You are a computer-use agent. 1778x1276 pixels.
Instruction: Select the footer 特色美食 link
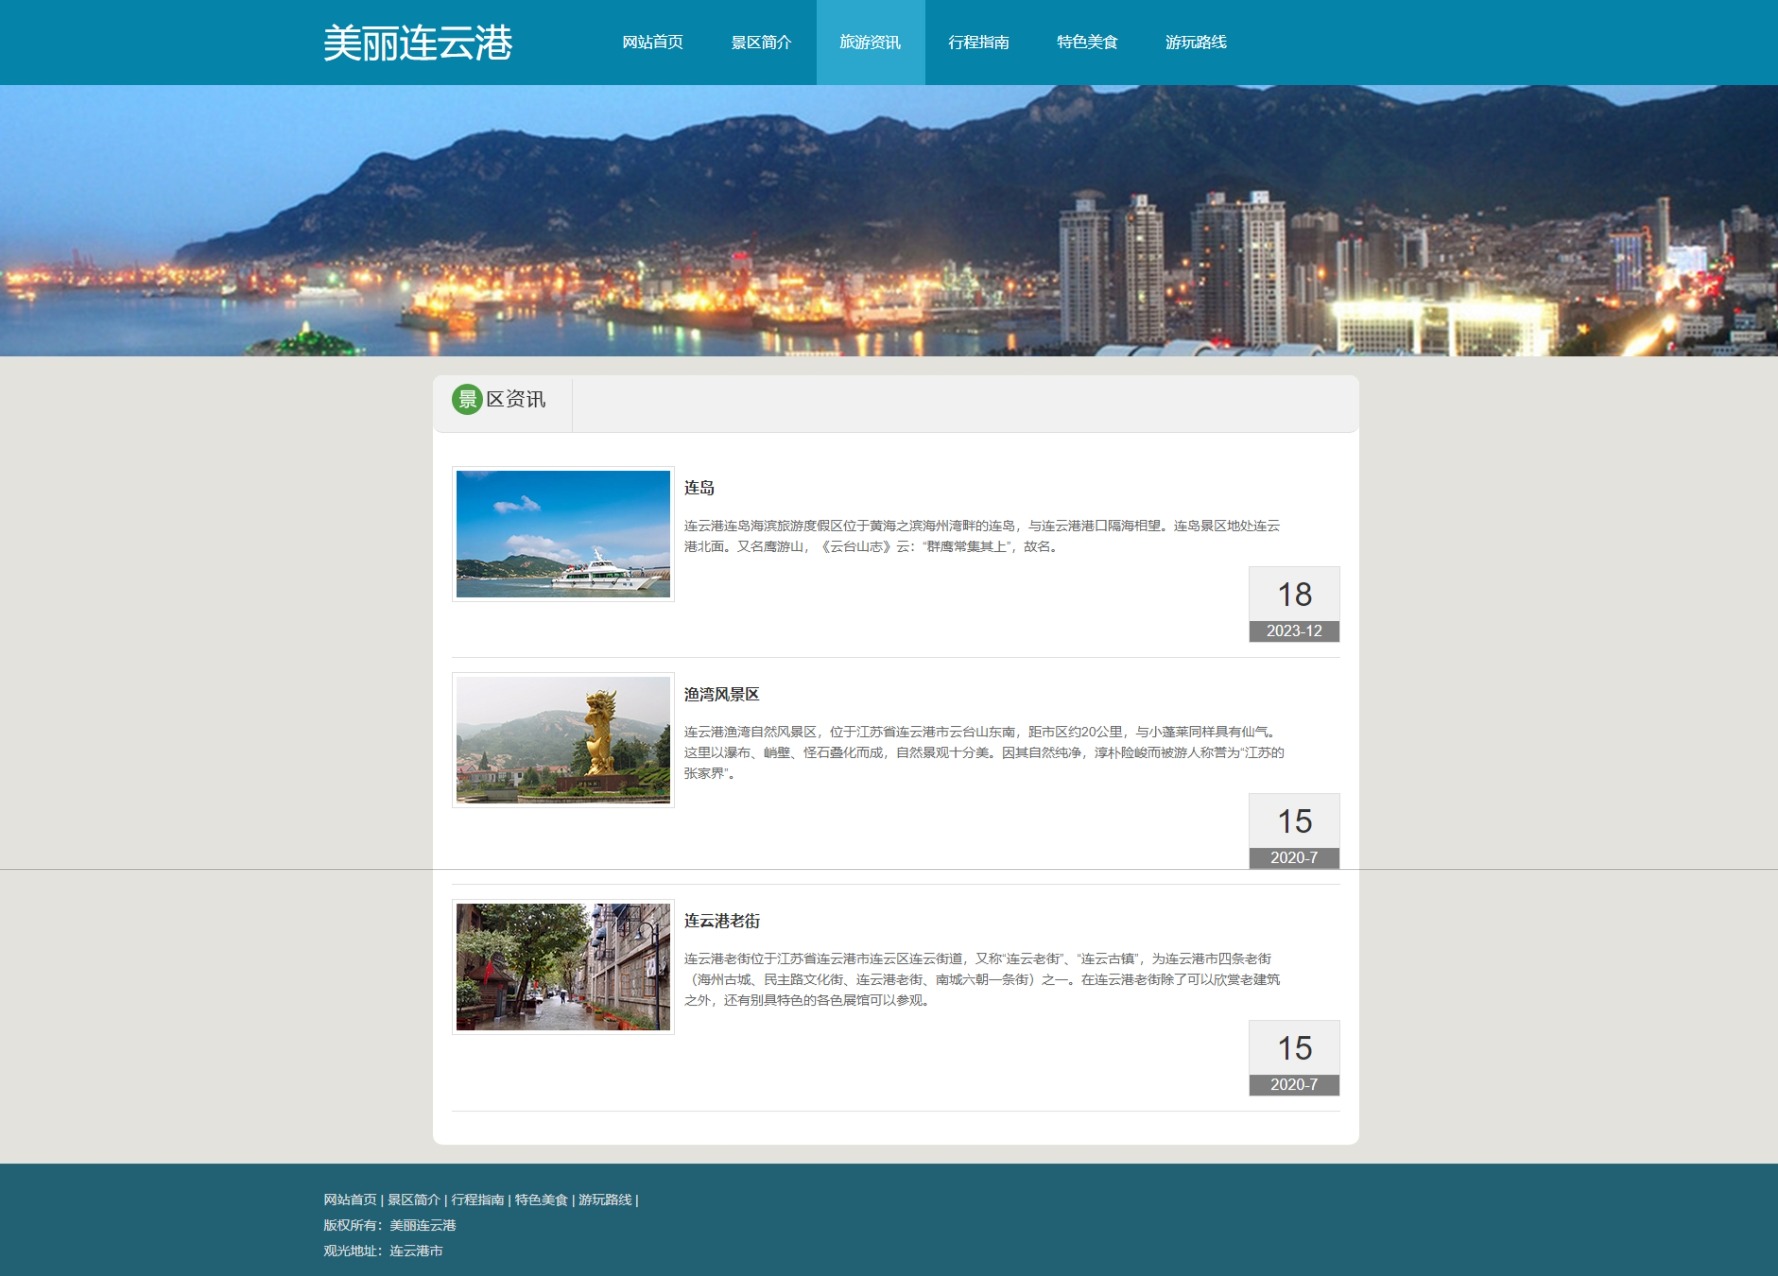(541, 1200)
